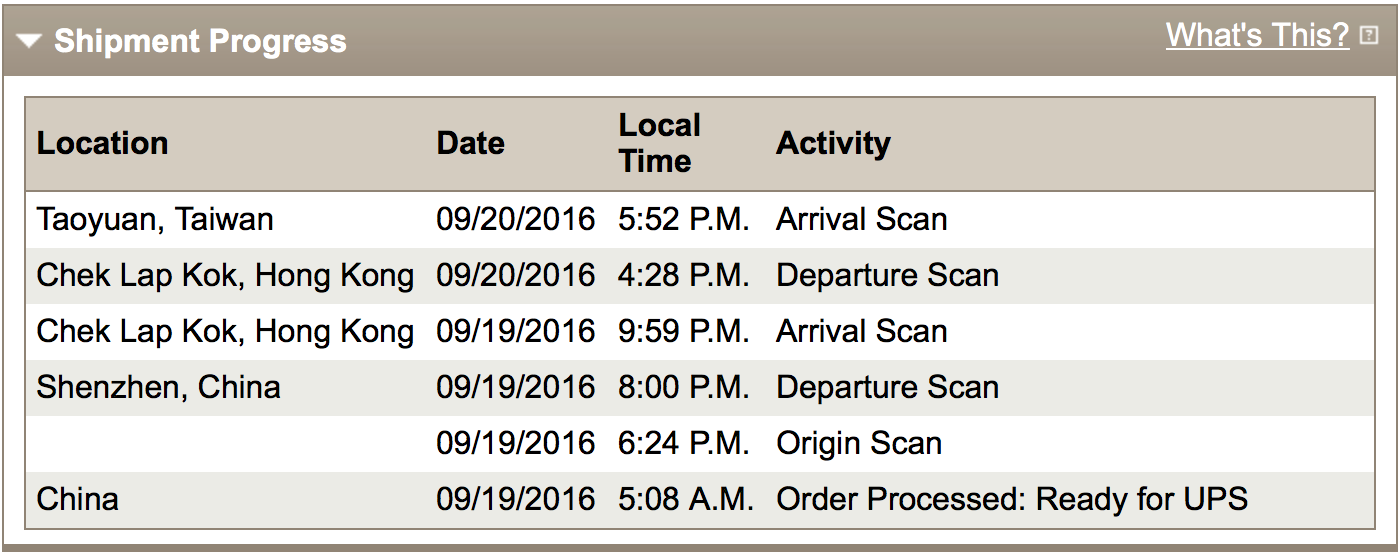Select the China location cell
This screenshot has width=1400, height=552.
coord(77,499)
